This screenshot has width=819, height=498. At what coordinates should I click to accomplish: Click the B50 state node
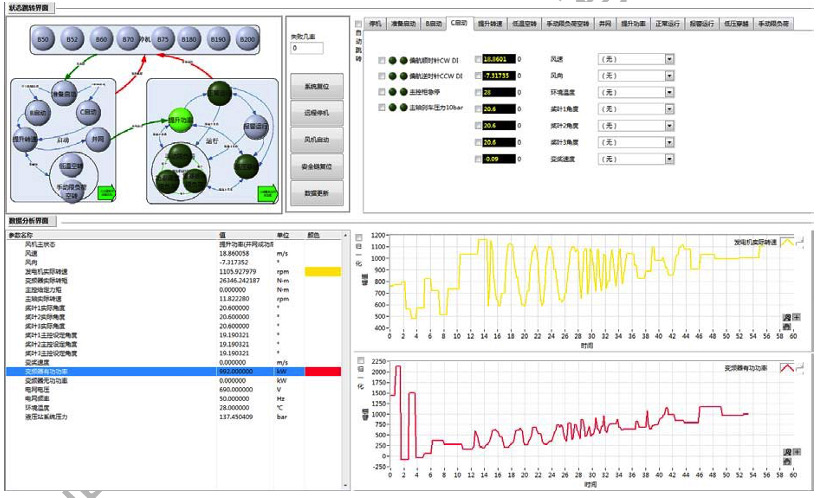43,40
